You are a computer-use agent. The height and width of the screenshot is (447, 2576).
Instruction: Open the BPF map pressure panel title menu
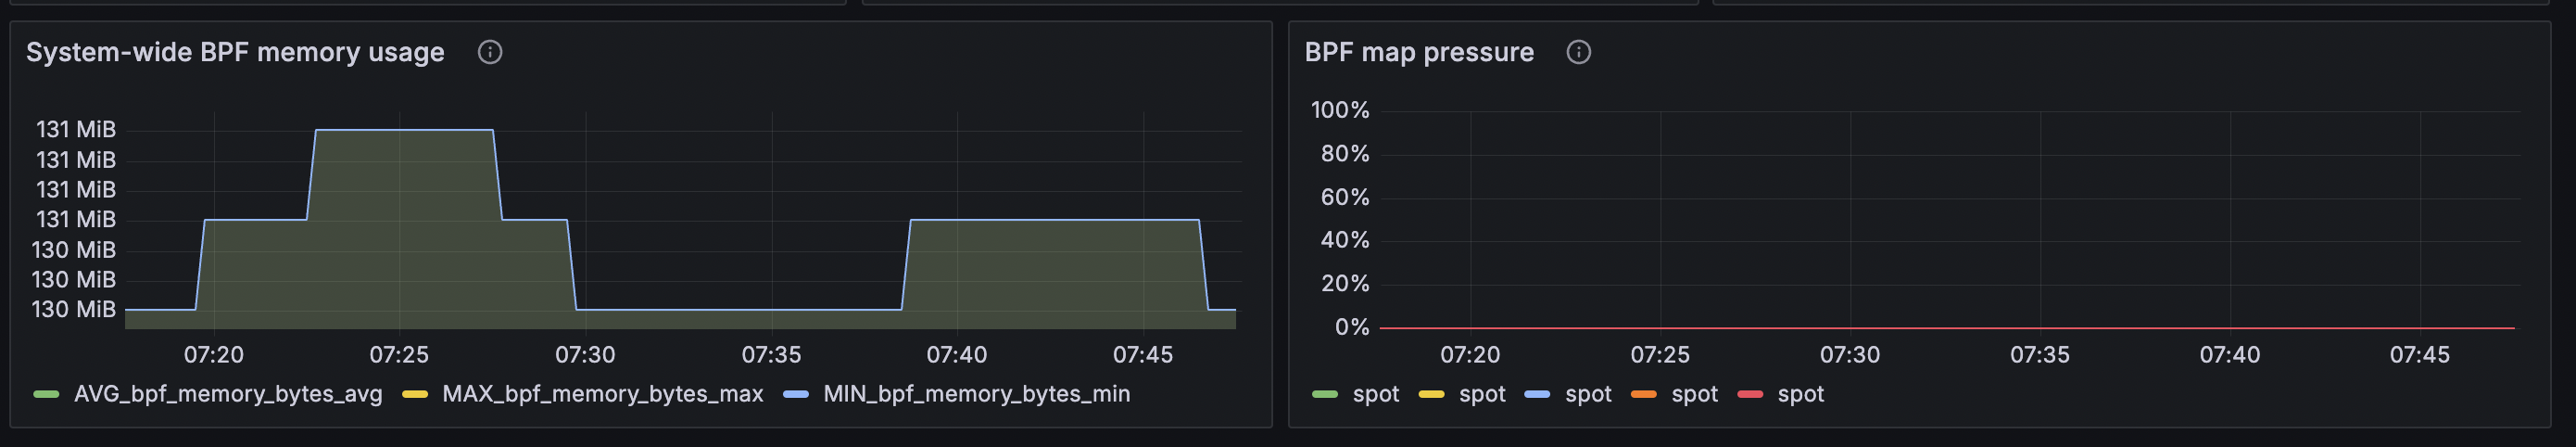coord(1418,52)
